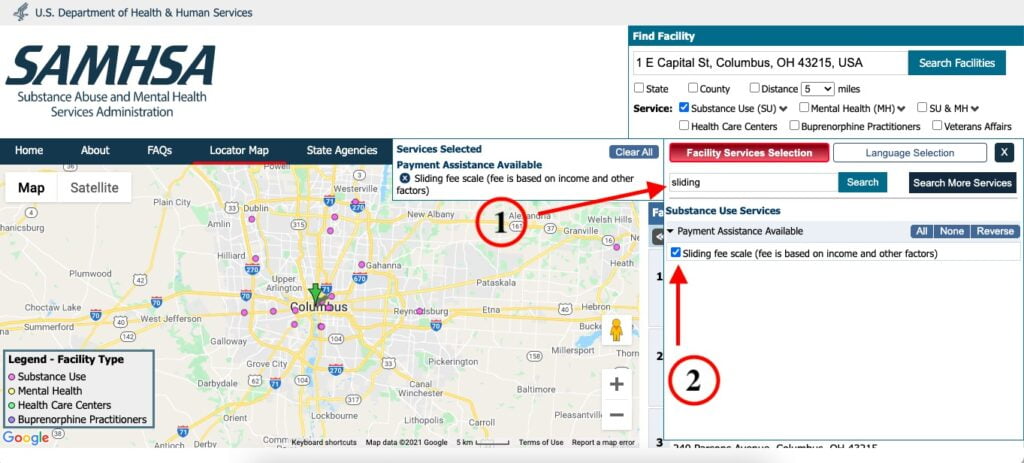Go to the Home menu item
This screenshot has width=1024, height=463.
pyautogui.click(x=29, y=150)
